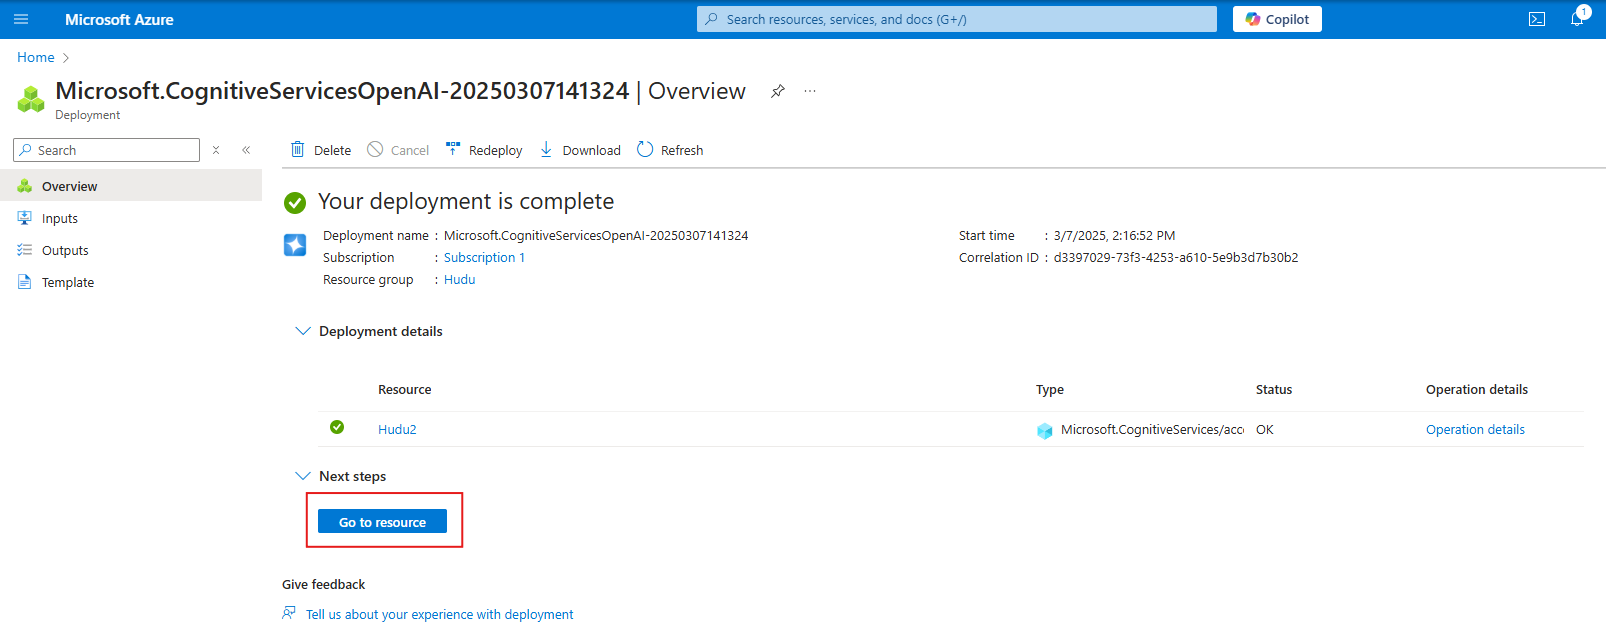Click the green deployment complete checkmark icon
This screenshot has width=1606, height=644.
pyautogui.click(x=295, y=203)
